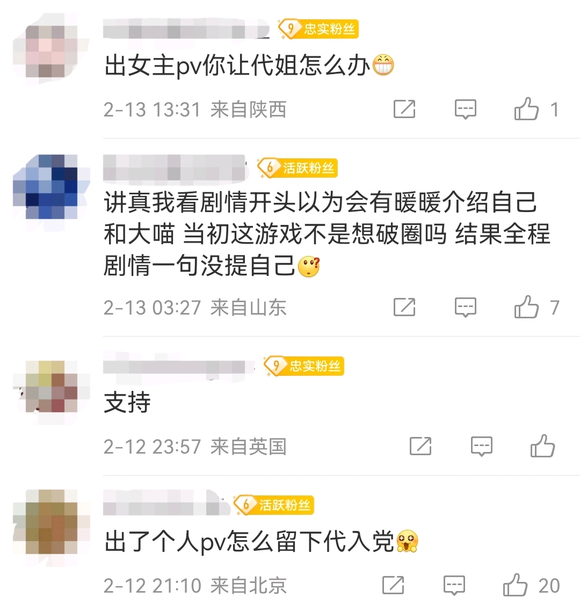Open reply box for 山东 comment
This screenshot has width=580, height=598.
coord(466,307)
